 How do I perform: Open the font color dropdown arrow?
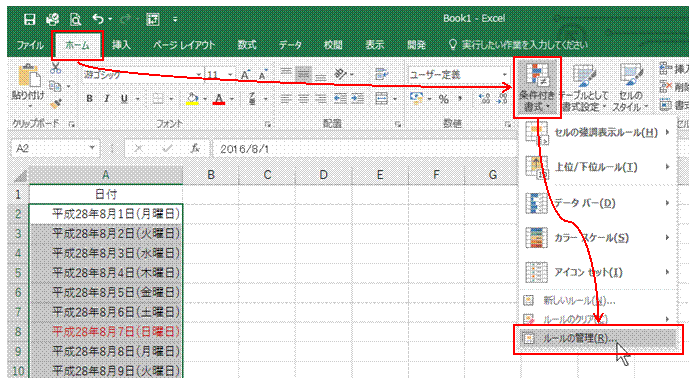click(x=231, y=99)
